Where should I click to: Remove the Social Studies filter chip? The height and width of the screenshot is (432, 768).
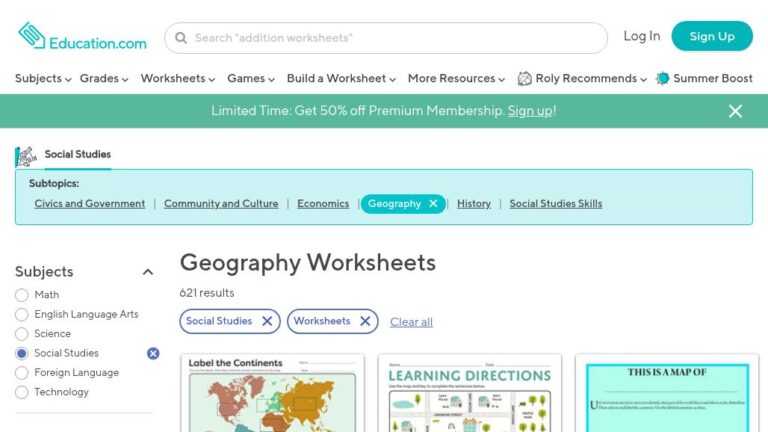pyautogui.click(x=267, y=321)
